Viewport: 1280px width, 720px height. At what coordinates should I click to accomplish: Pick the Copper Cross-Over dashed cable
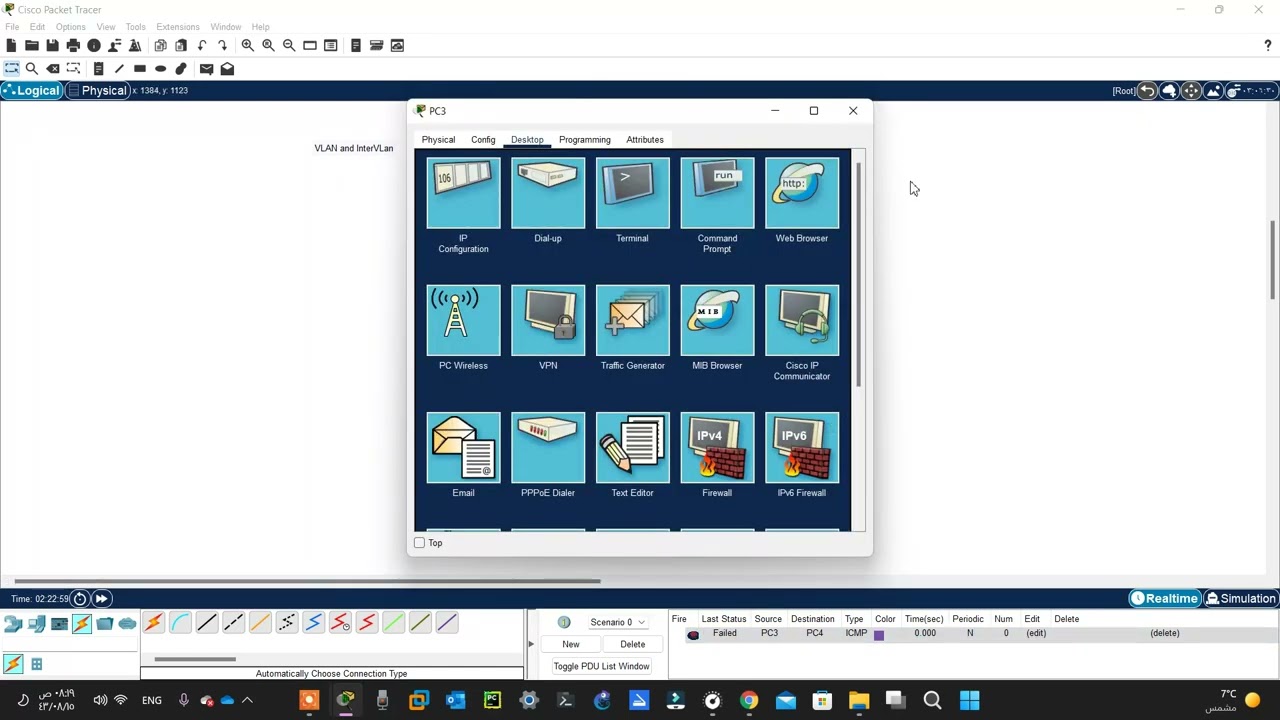[x=233, y=623]
